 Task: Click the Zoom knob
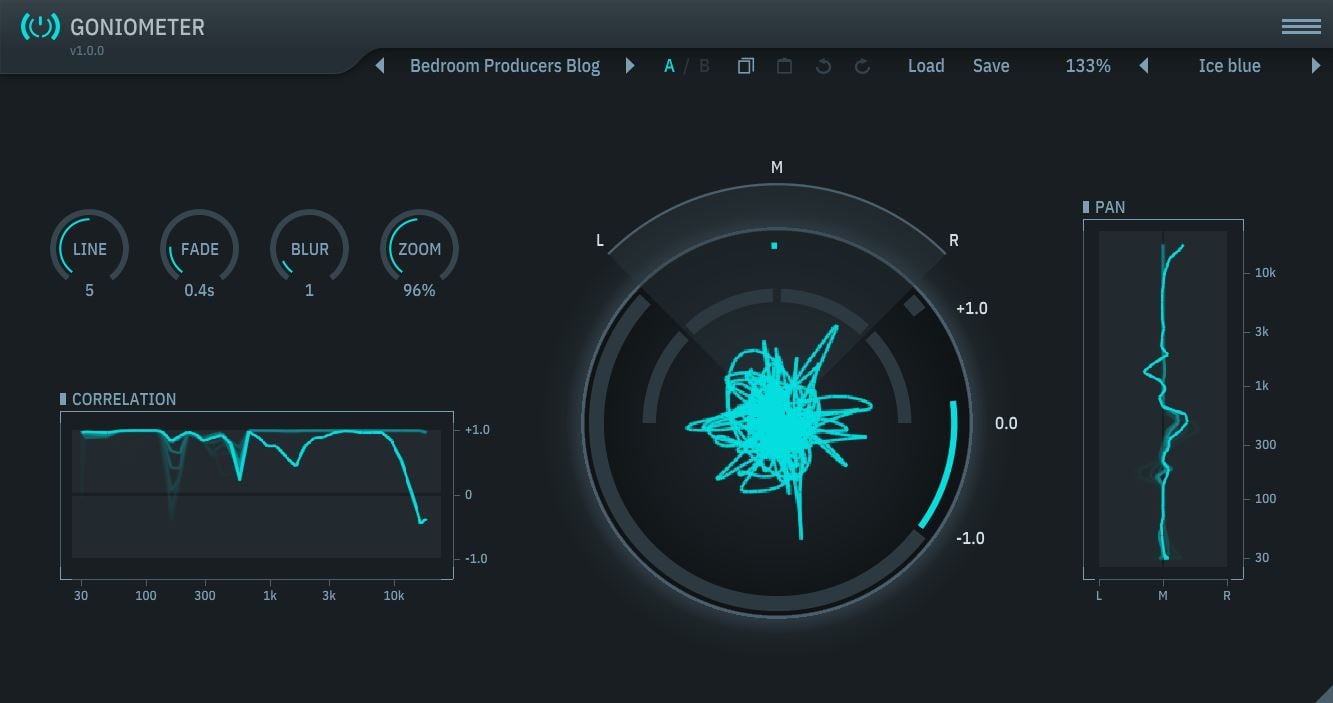[x=419, y=249]
